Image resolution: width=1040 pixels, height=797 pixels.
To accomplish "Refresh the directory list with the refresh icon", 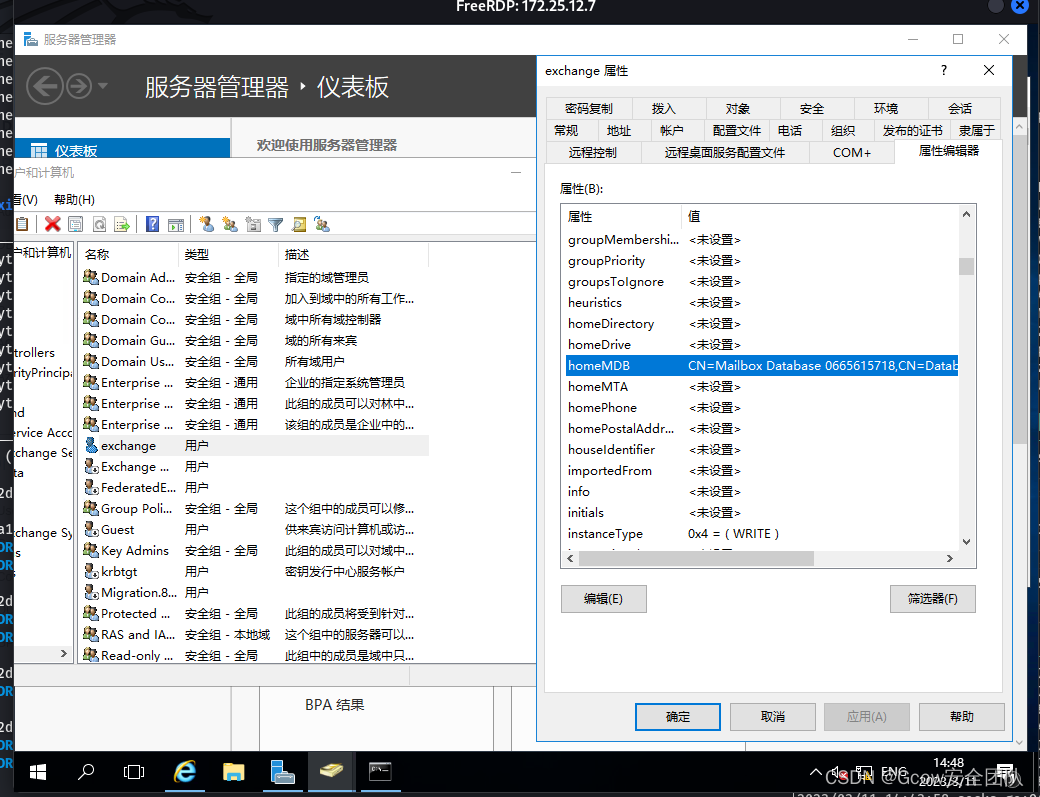I will (98, 224).
